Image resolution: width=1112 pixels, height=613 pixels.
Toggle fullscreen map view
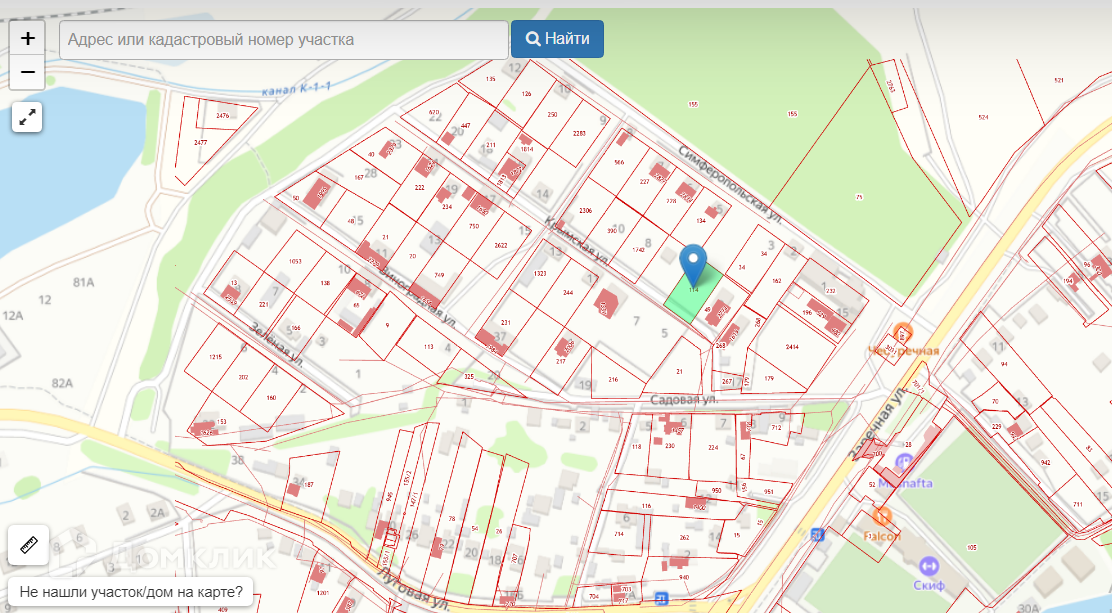(x=27, y=117)
